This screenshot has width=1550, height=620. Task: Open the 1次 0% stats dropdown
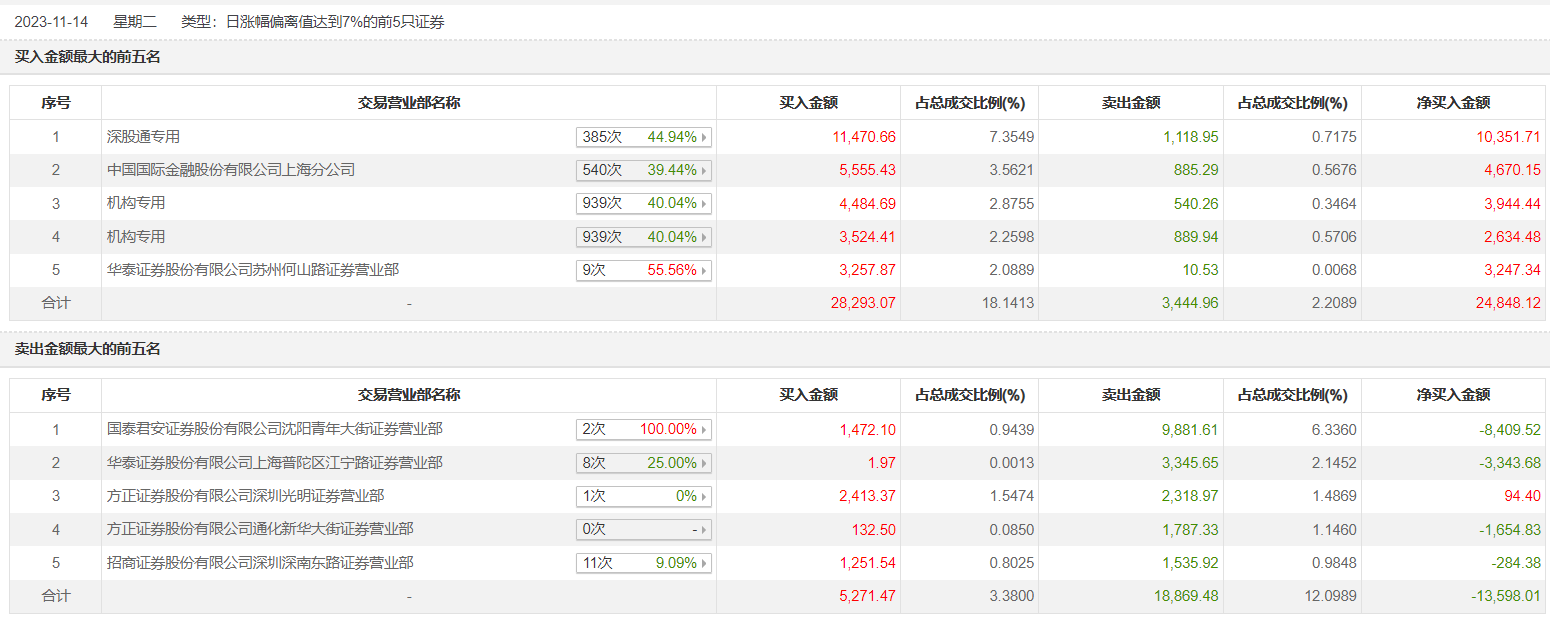pos(644,496)
